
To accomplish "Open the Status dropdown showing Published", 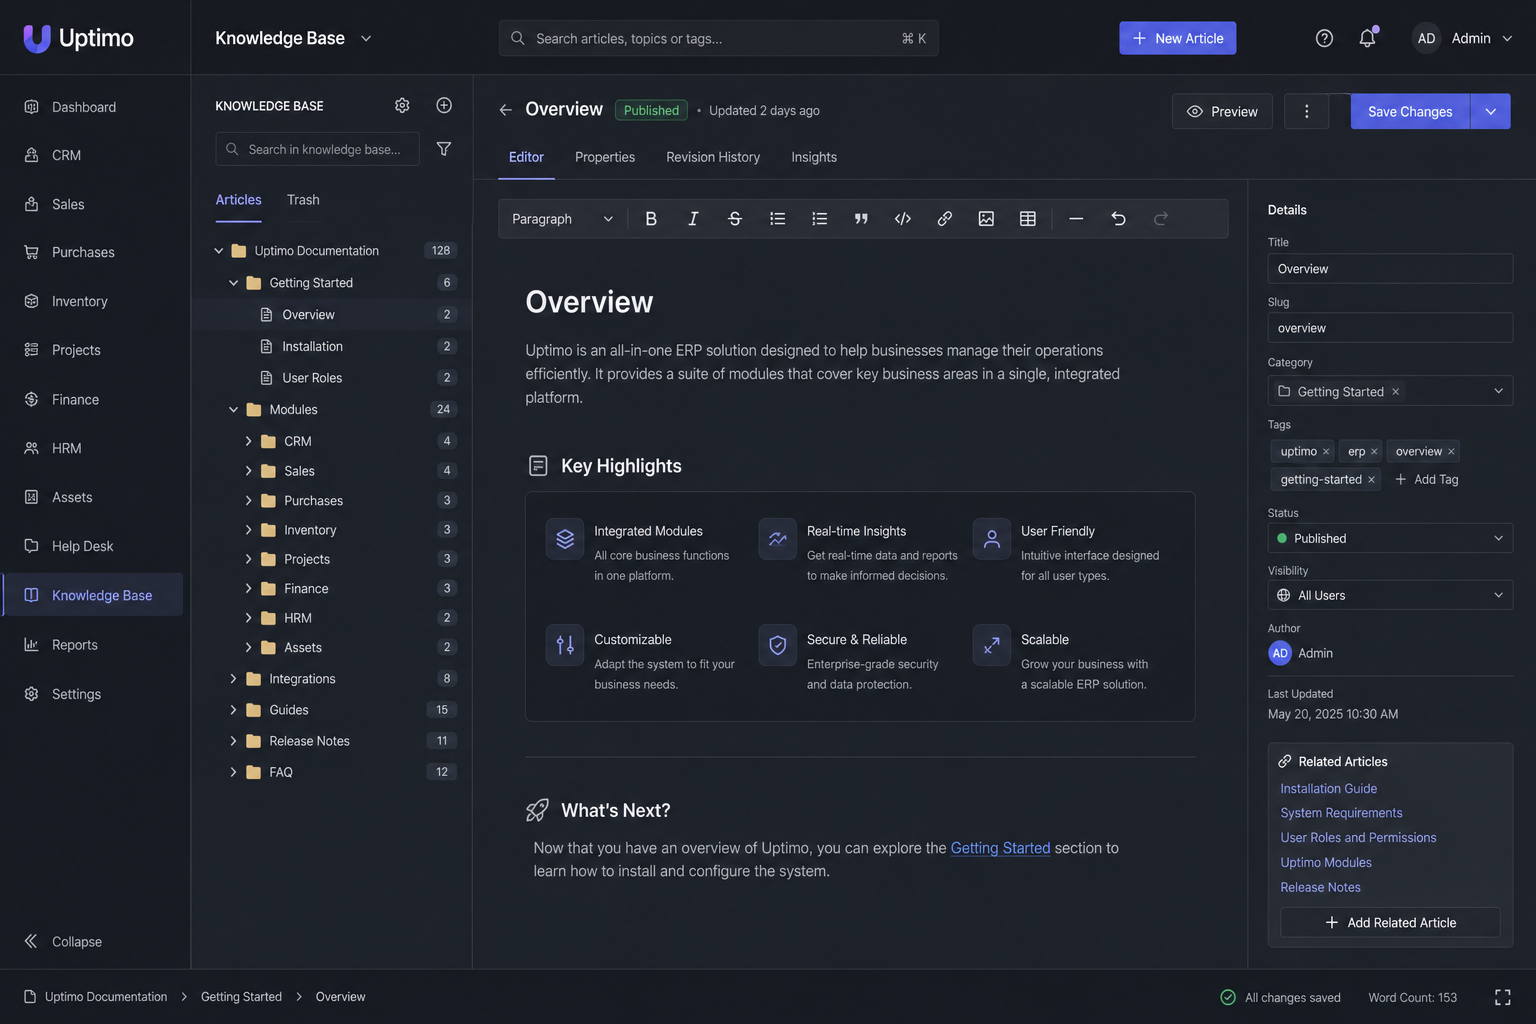I will coord(1390,538).
